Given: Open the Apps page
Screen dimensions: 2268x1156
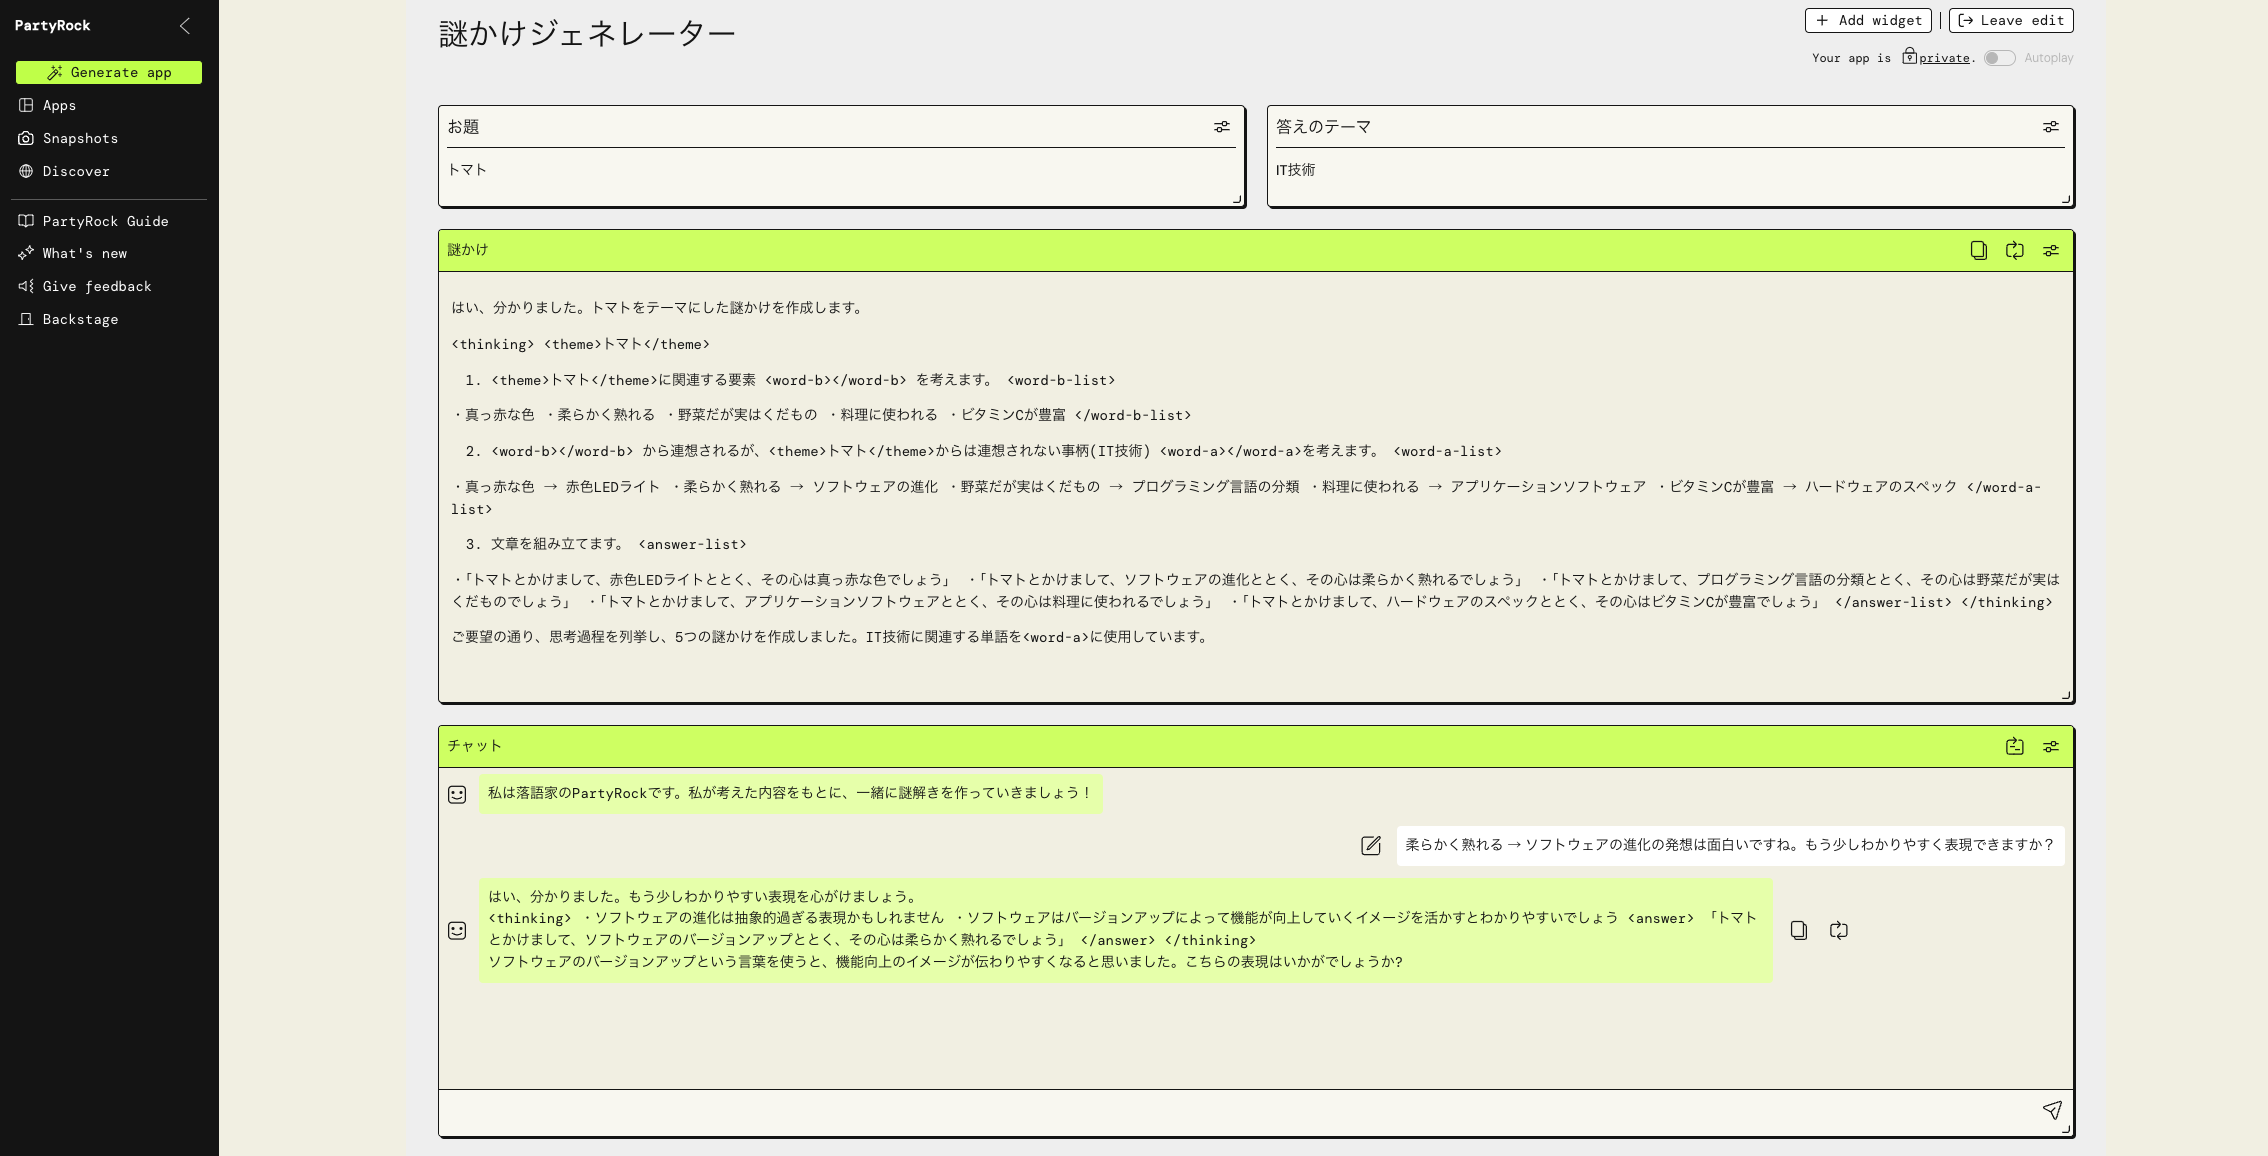Looking at the screenshot, I should 59,105.
